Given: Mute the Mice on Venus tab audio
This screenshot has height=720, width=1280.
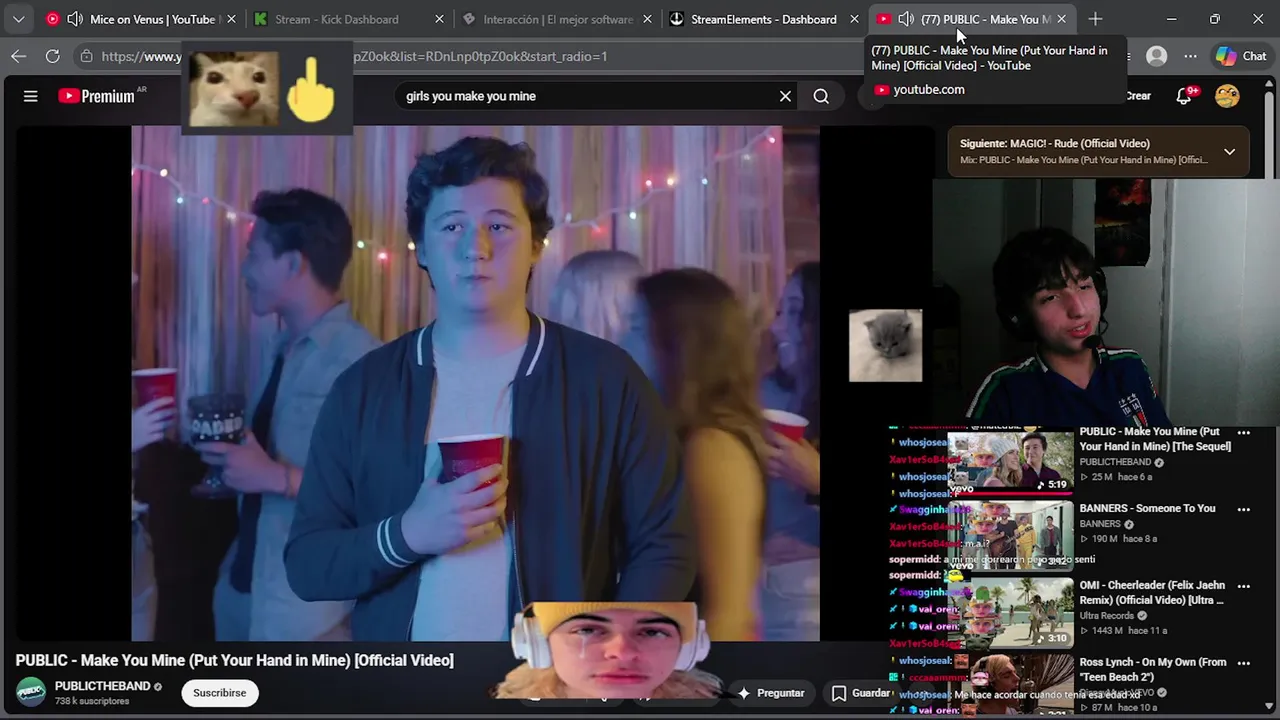Looking at the screenshot, I should click(x=75, y=19).
